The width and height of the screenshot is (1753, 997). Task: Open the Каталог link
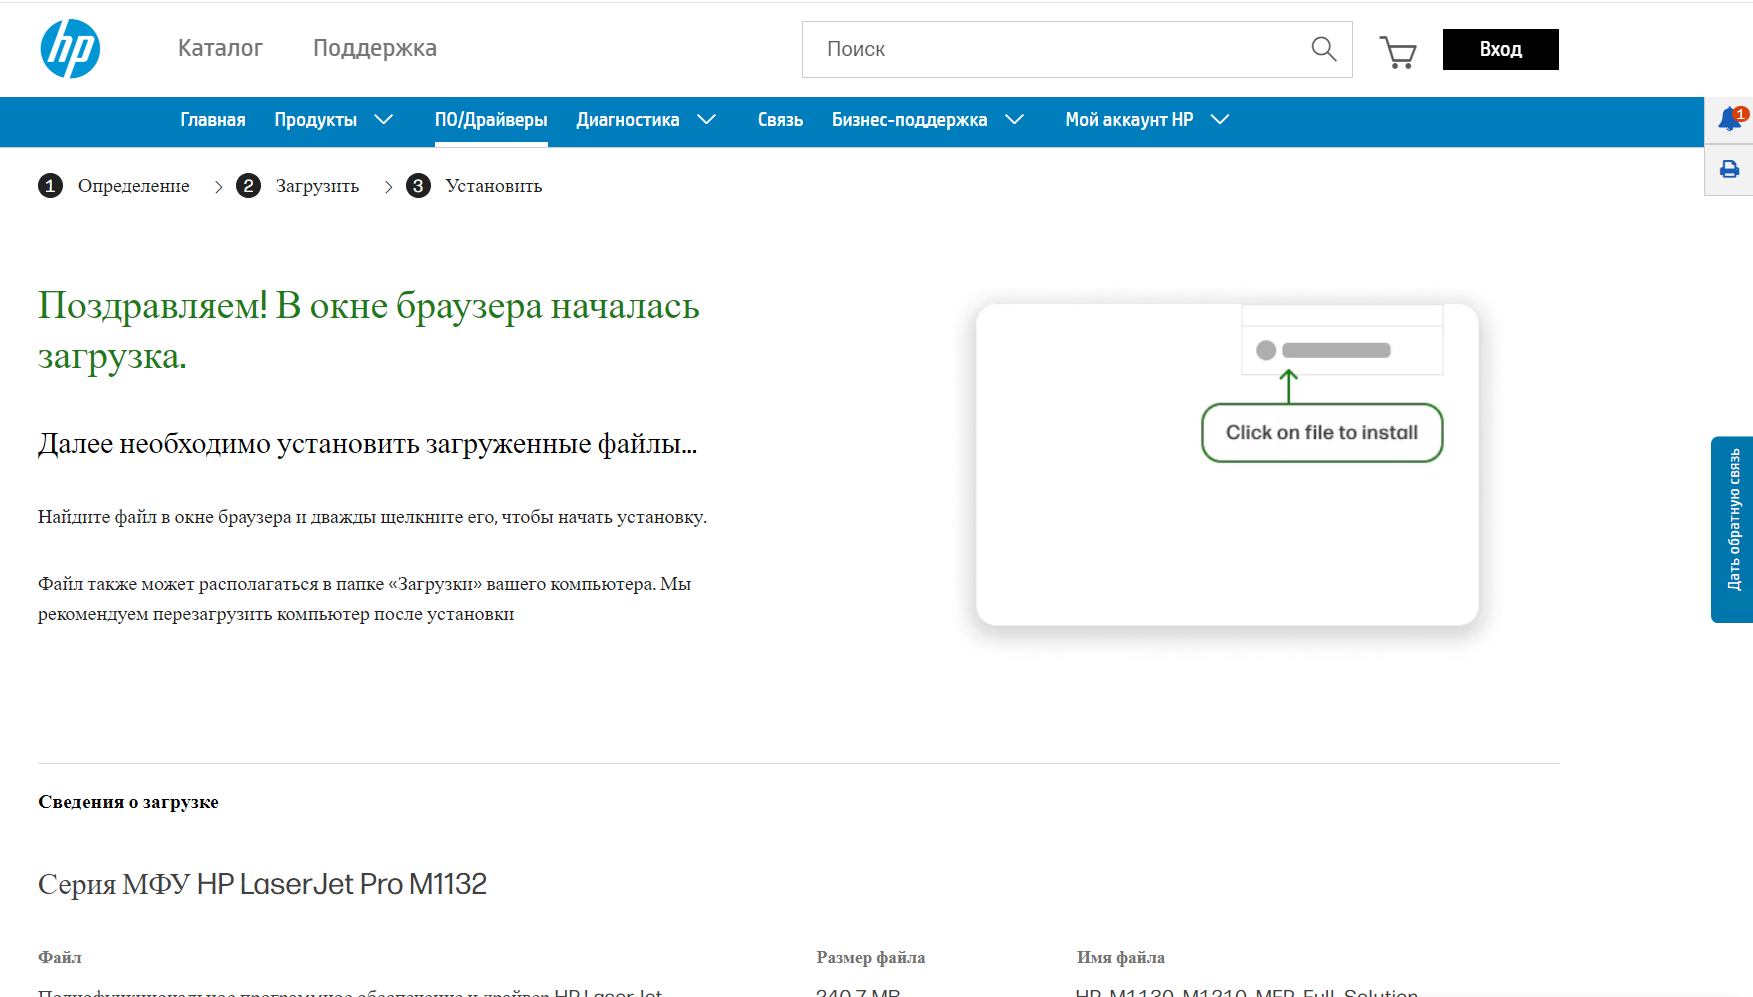coord(220,48)
